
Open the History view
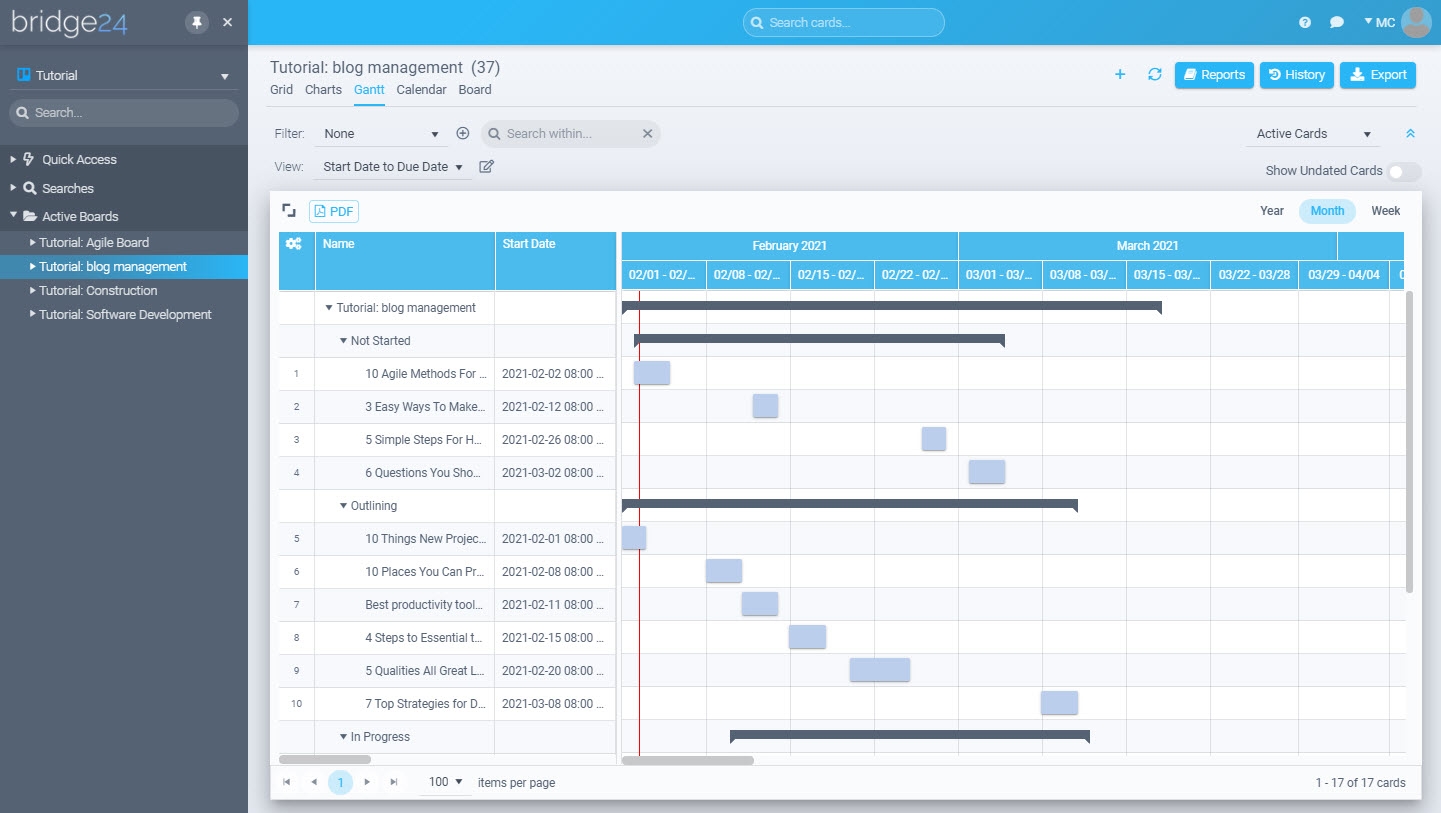(1296, 75)
